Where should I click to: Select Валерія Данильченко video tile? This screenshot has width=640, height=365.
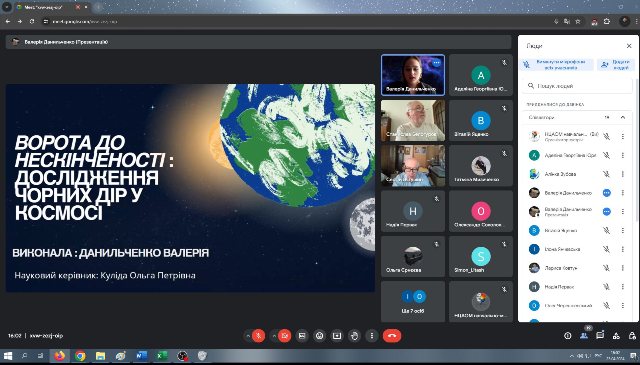[x=413, y=75]
